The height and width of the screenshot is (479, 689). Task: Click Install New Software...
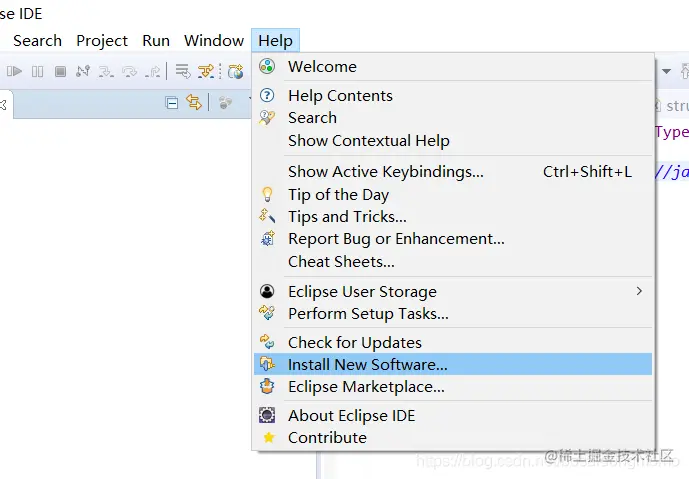tap(453, 364)
